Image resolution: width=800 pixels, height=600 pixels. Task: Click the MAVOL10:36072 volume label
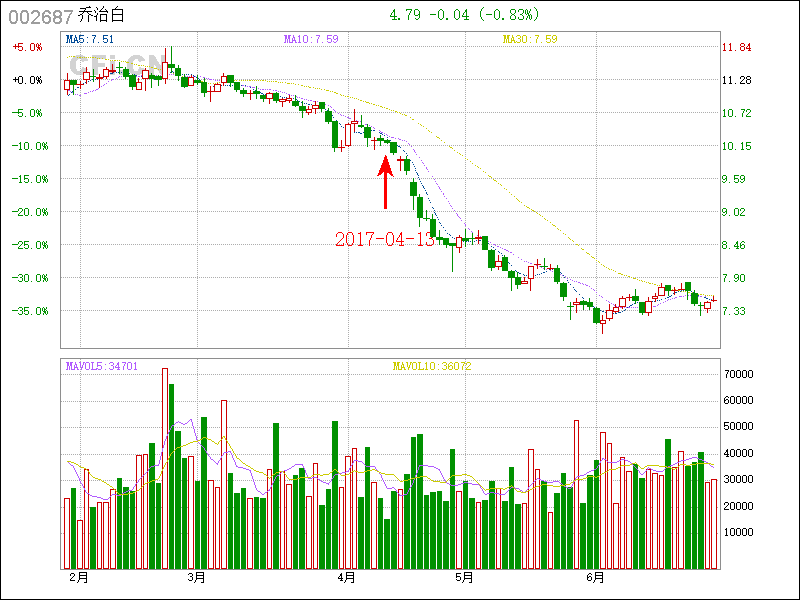pos(431,367)
